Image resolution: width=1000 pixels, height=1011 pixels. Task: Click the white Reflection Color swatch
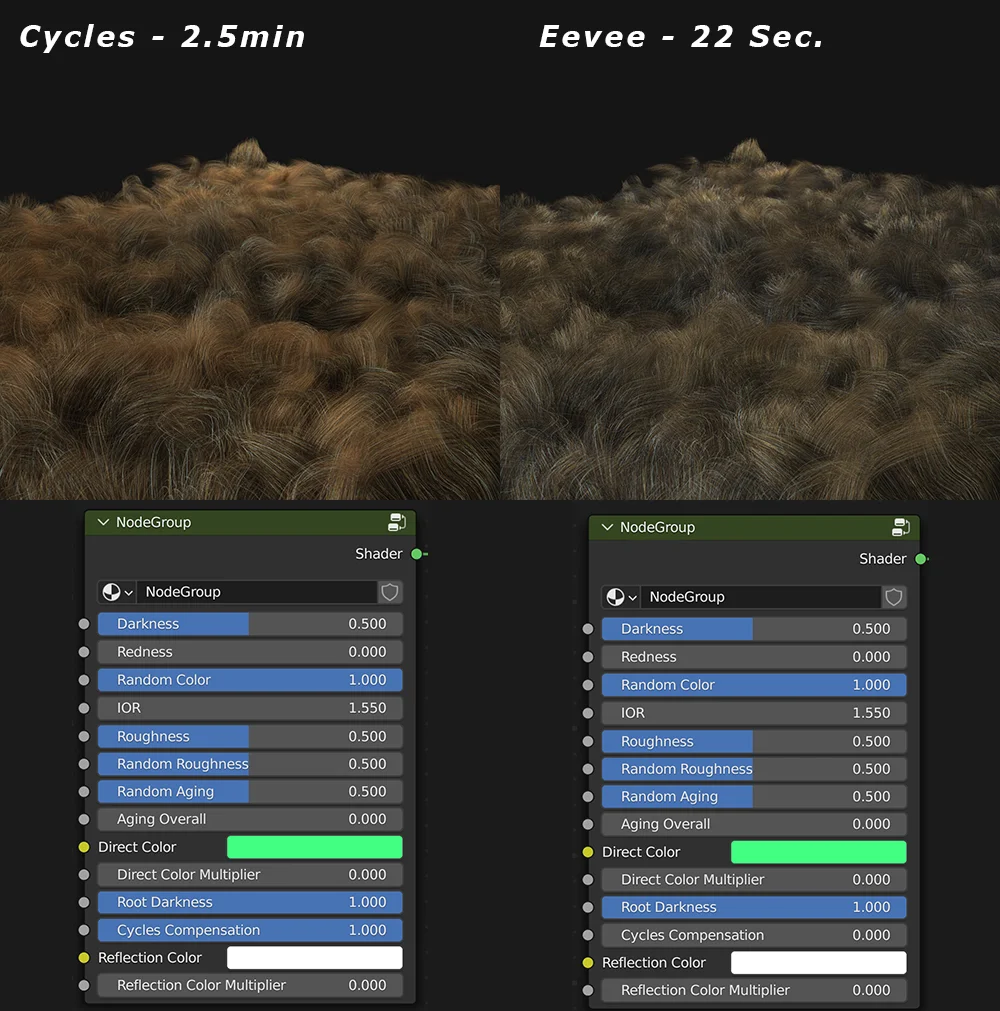[314, 957]
